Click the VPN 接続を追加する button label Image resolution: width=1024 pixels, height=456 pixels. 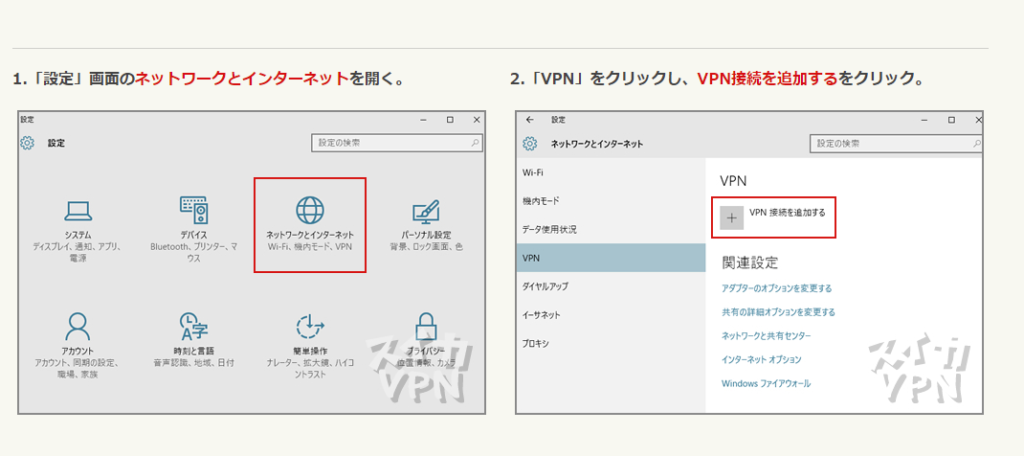(787, 212)
